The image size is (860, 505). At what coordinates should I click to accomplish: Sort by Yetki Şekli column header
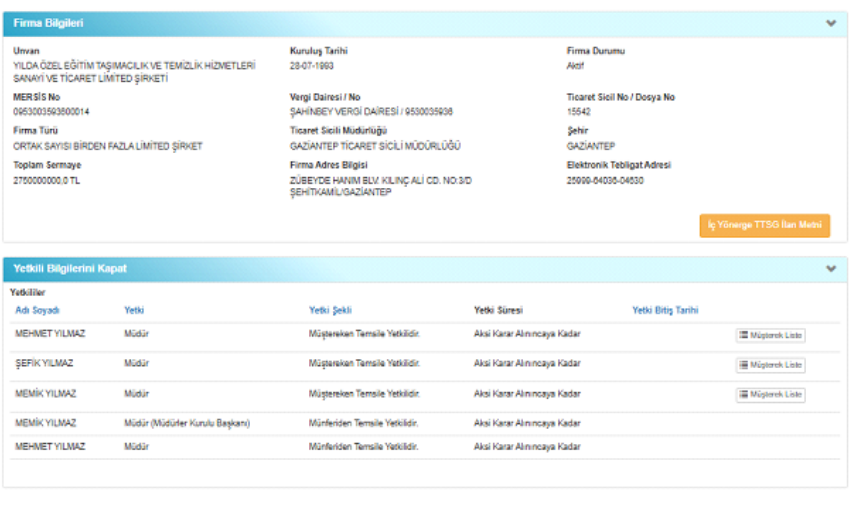330,310
